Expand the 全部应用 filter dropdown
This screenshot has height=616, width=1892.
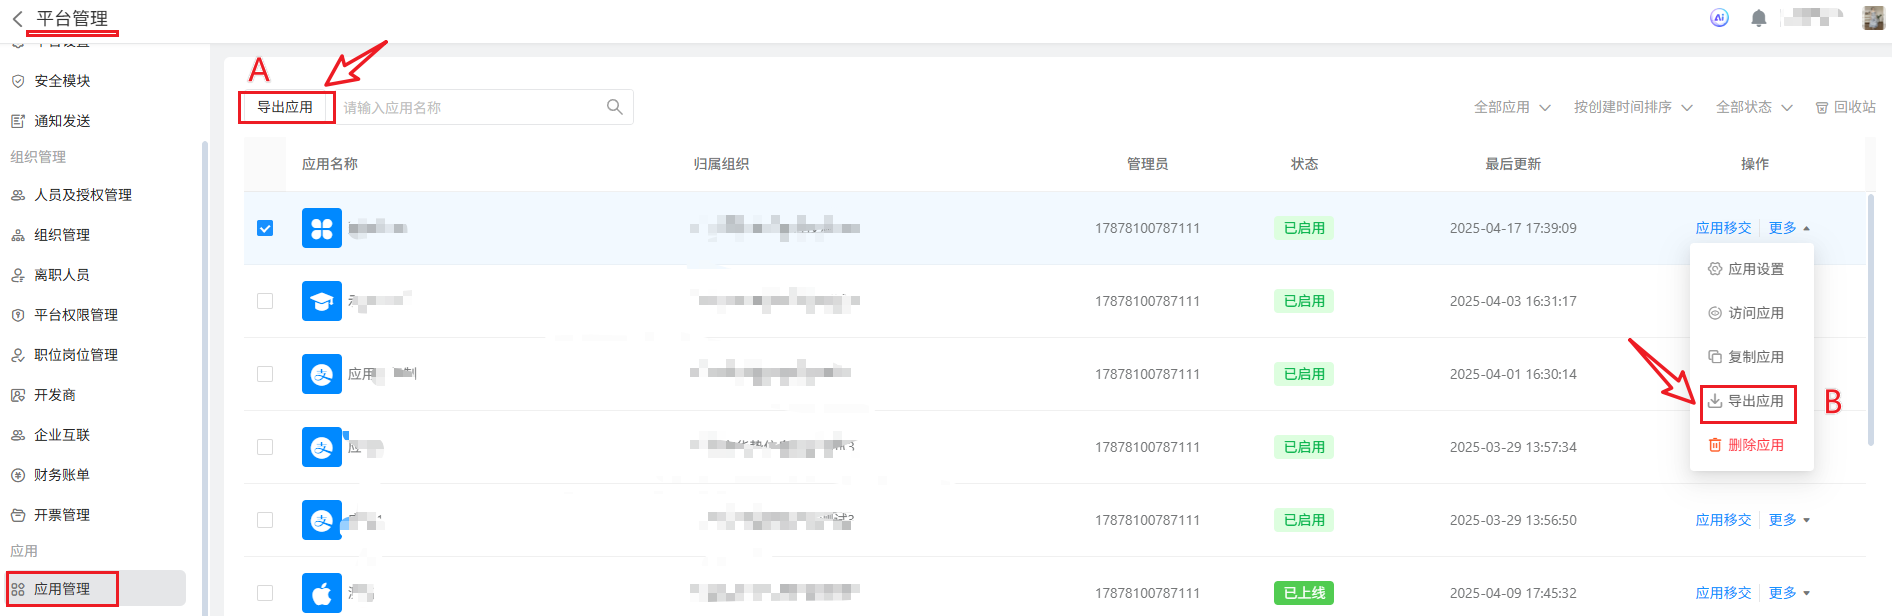[1512, 107]
